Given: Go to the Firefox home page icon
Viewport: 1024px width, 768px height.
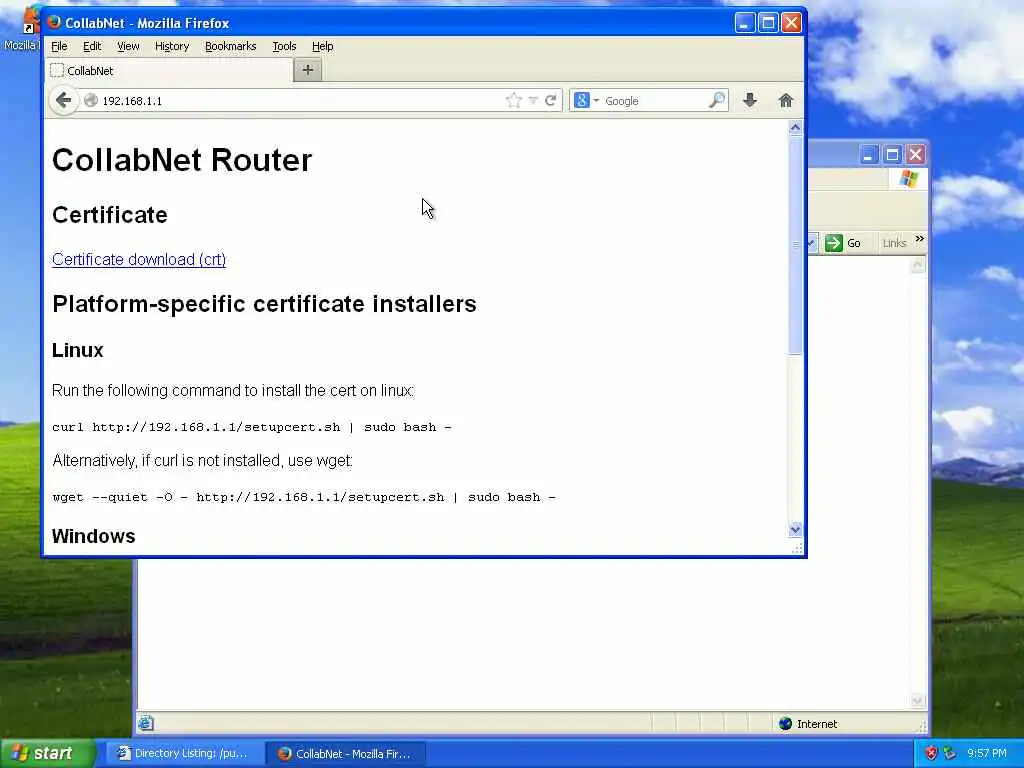Looking at the screenshot, I should (786, 100).
